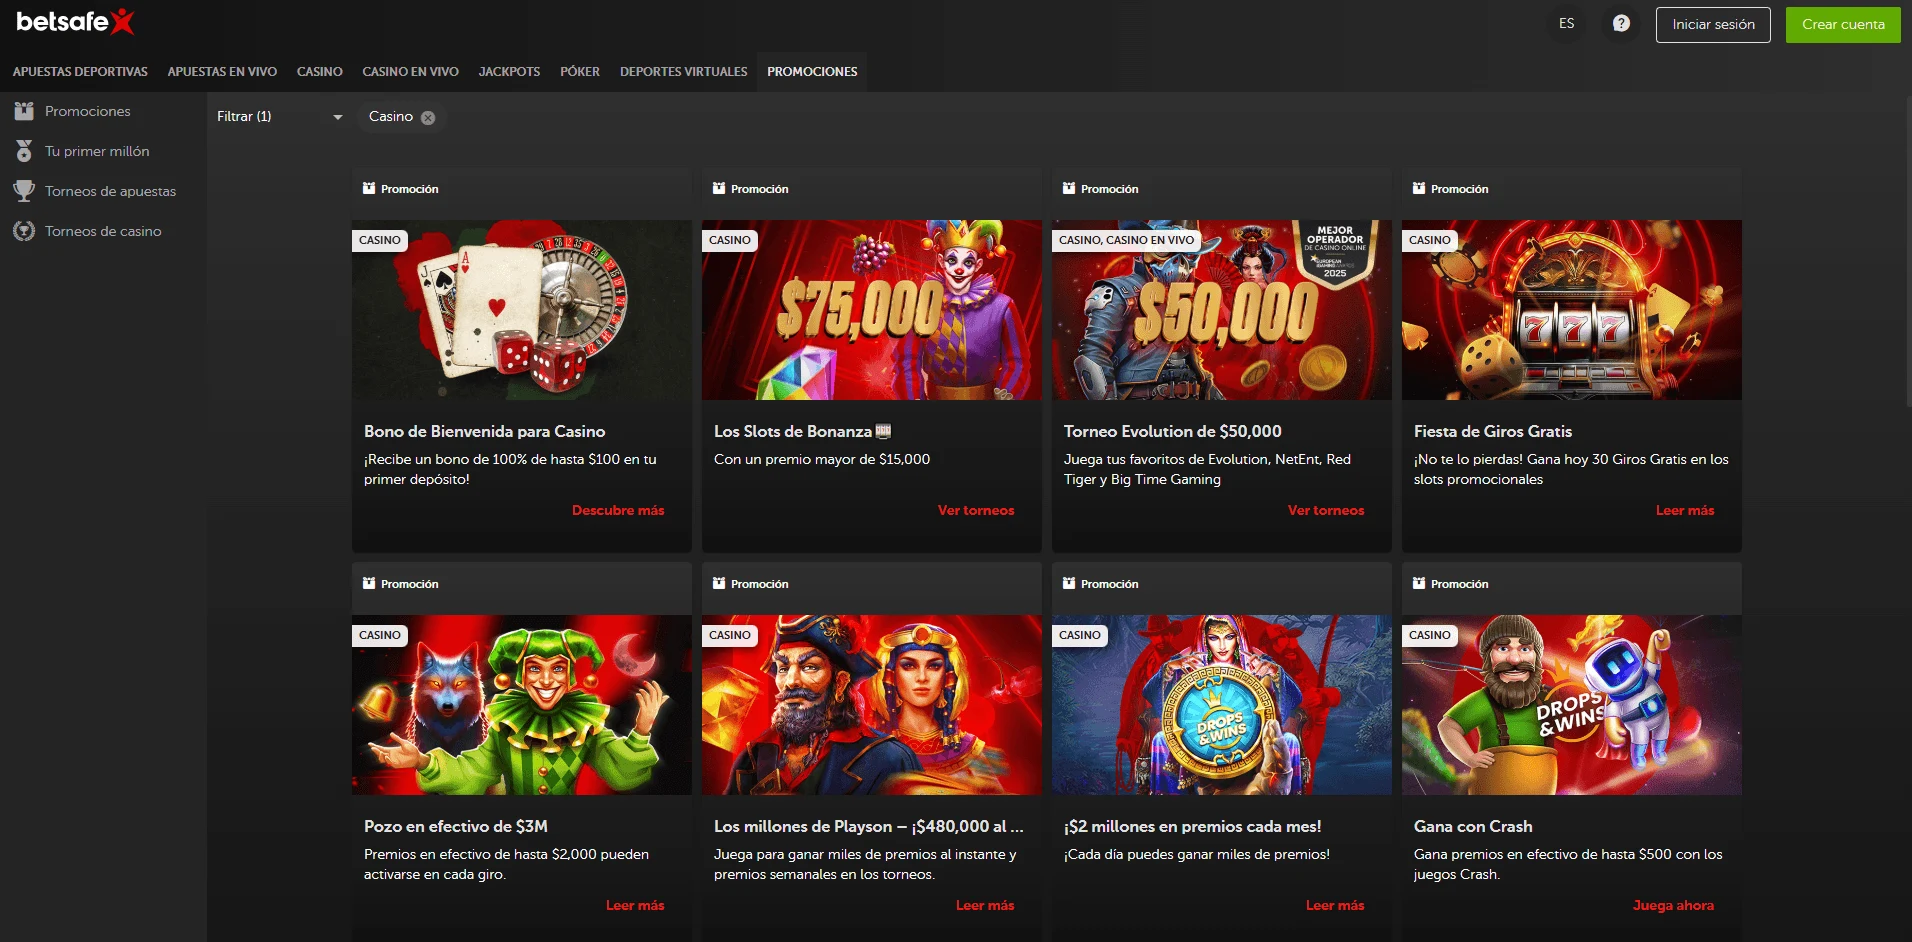
Task: Open the Drops & Wins wheel image
Action: pos(1222,705)
